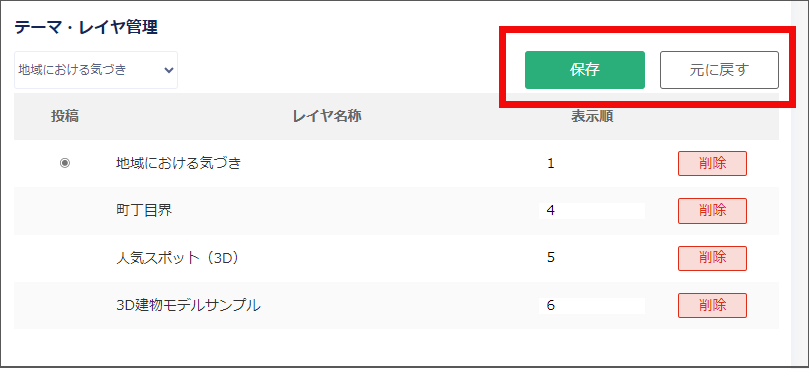
Task: Click the 元に戻す button
Action: (x=719, y=70)
